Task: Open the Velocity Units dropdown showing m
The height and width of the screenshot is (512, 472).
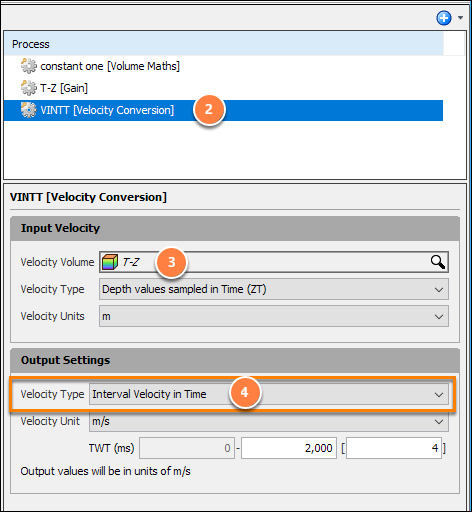Action: coord(274,316)
